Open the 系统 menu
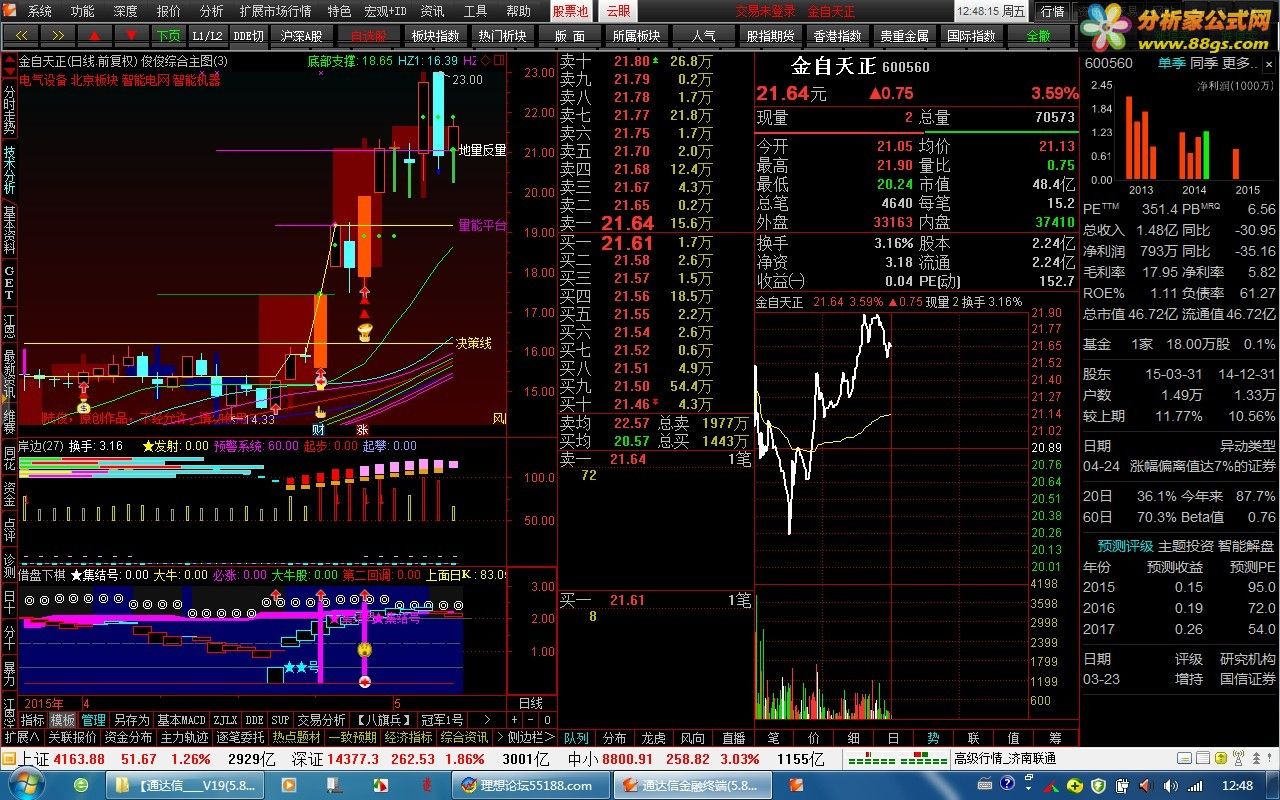Screen dimensions: 1280x800 coord(40,11)
